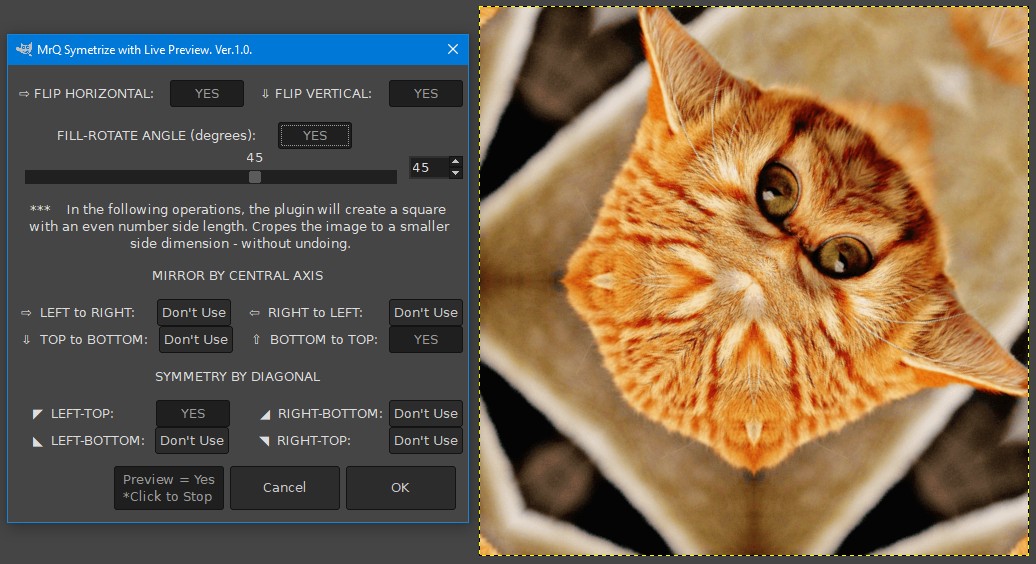Toggle RIGHT to LEFT Don't Use button
Screen dimensions: 1036x564
point(426,312)
